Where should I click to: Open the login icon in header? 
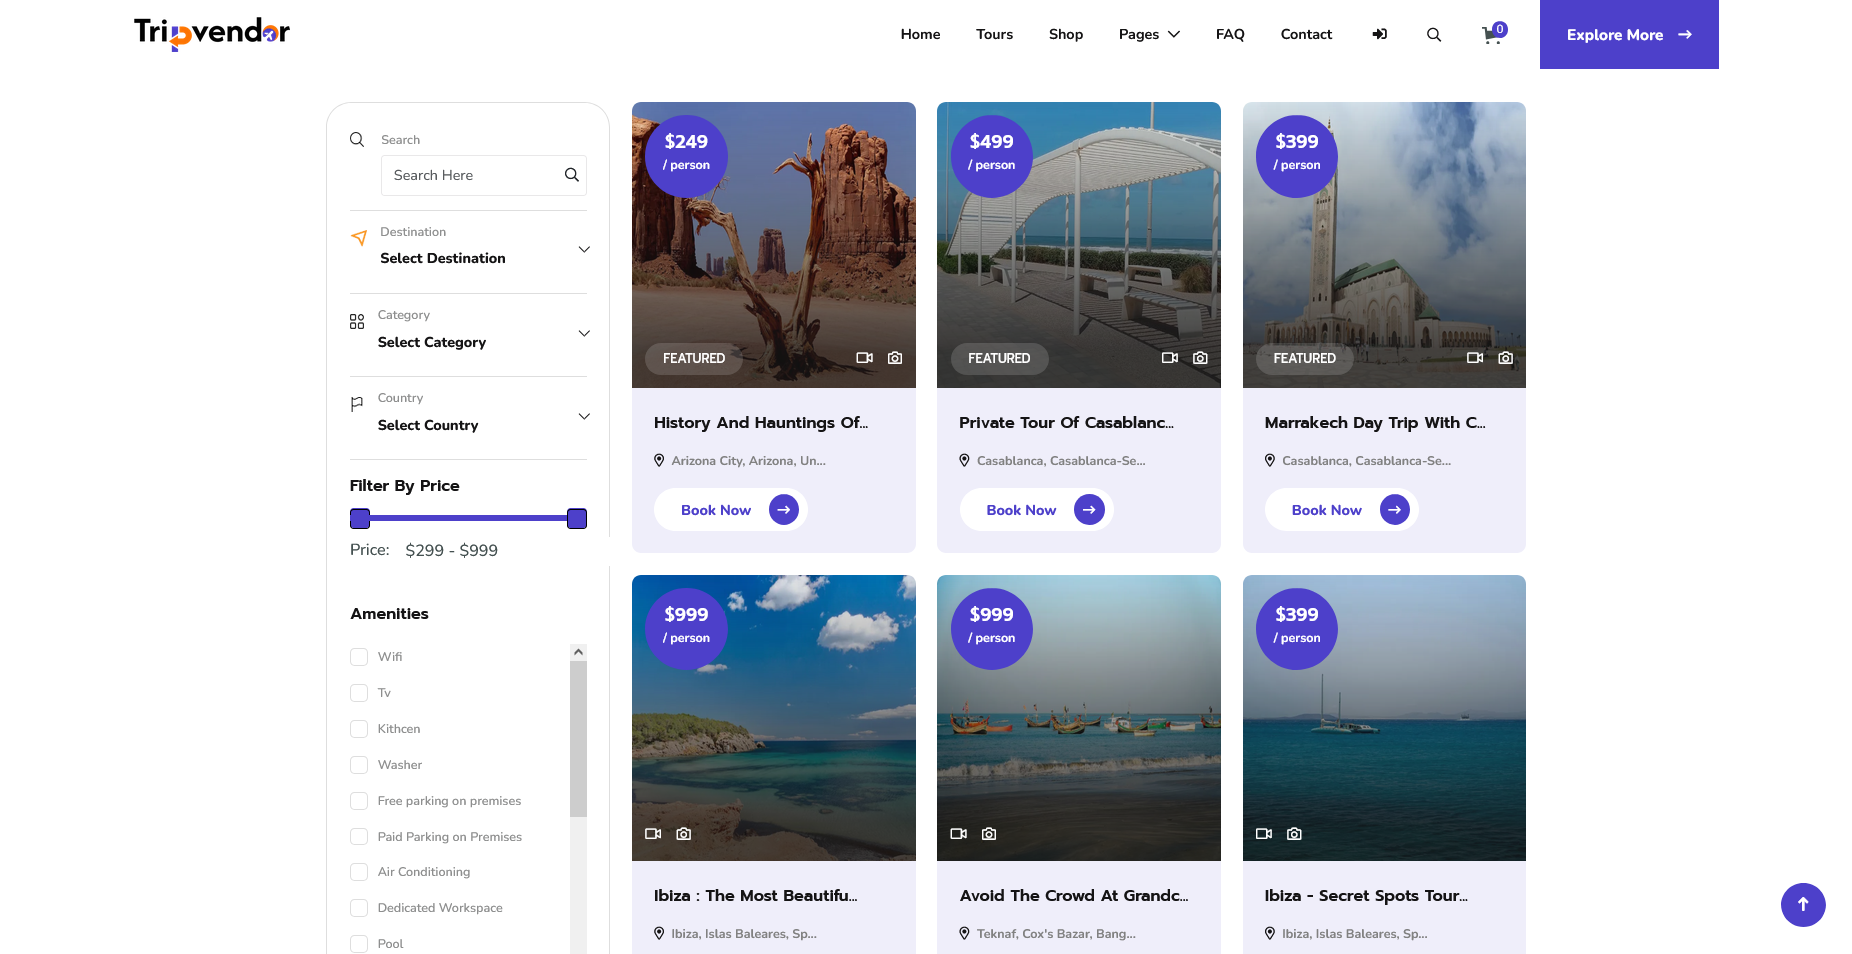pos(1380,34)
